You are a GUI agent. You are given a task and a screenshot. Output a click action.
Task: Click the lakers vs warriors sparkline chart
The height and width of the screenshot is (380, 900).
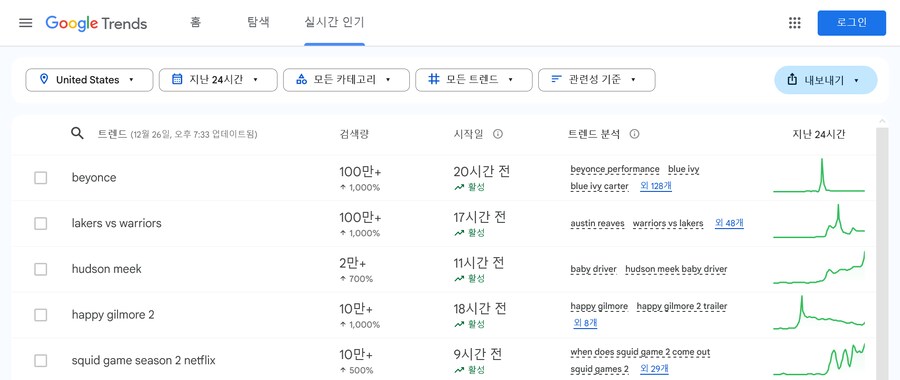click(819, 221)
